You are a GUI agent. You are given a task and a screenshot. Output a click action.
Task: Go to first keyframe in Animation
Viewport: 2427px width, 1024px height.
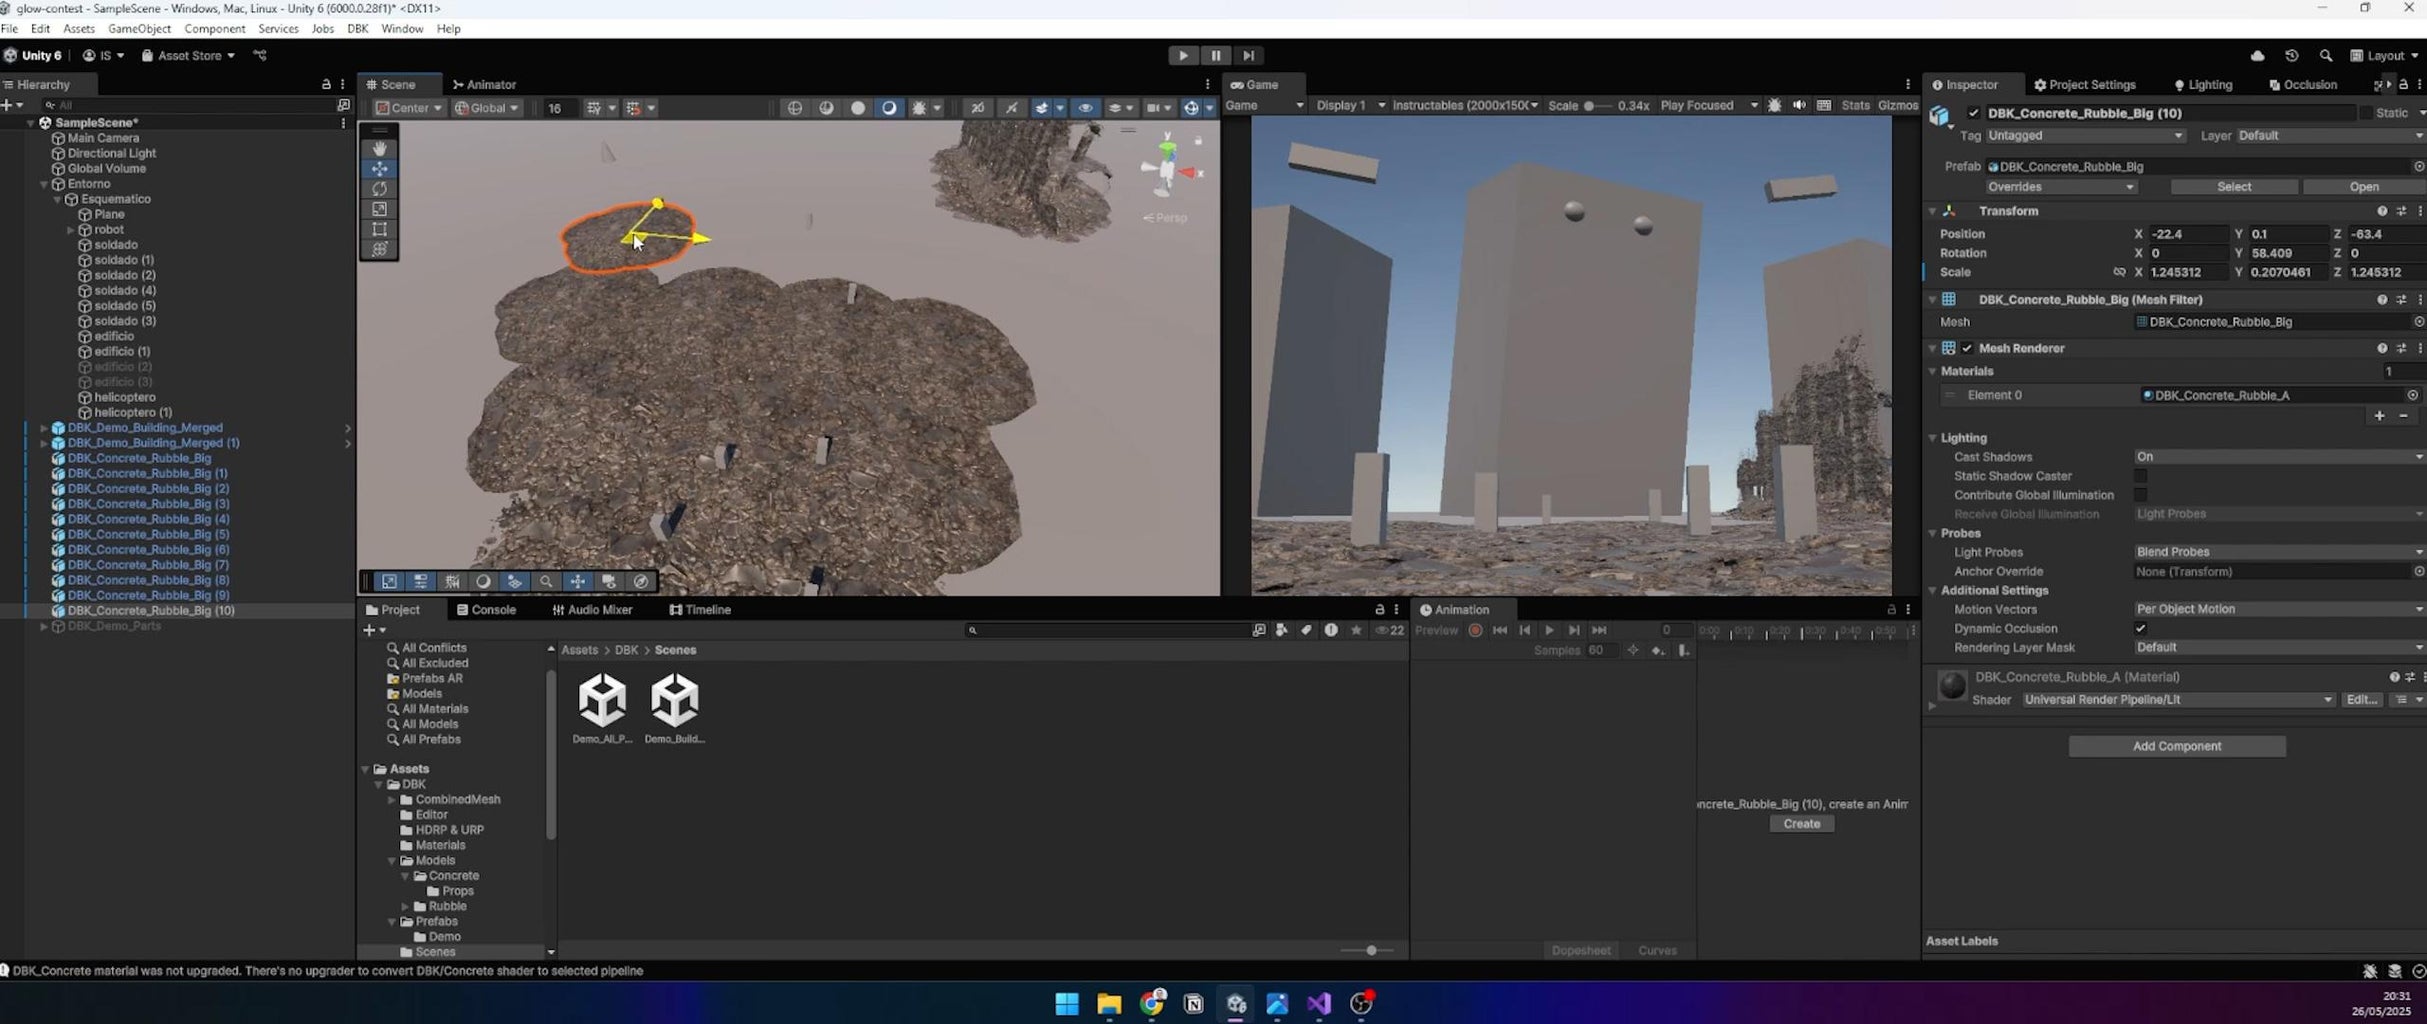pos(1500,630)
